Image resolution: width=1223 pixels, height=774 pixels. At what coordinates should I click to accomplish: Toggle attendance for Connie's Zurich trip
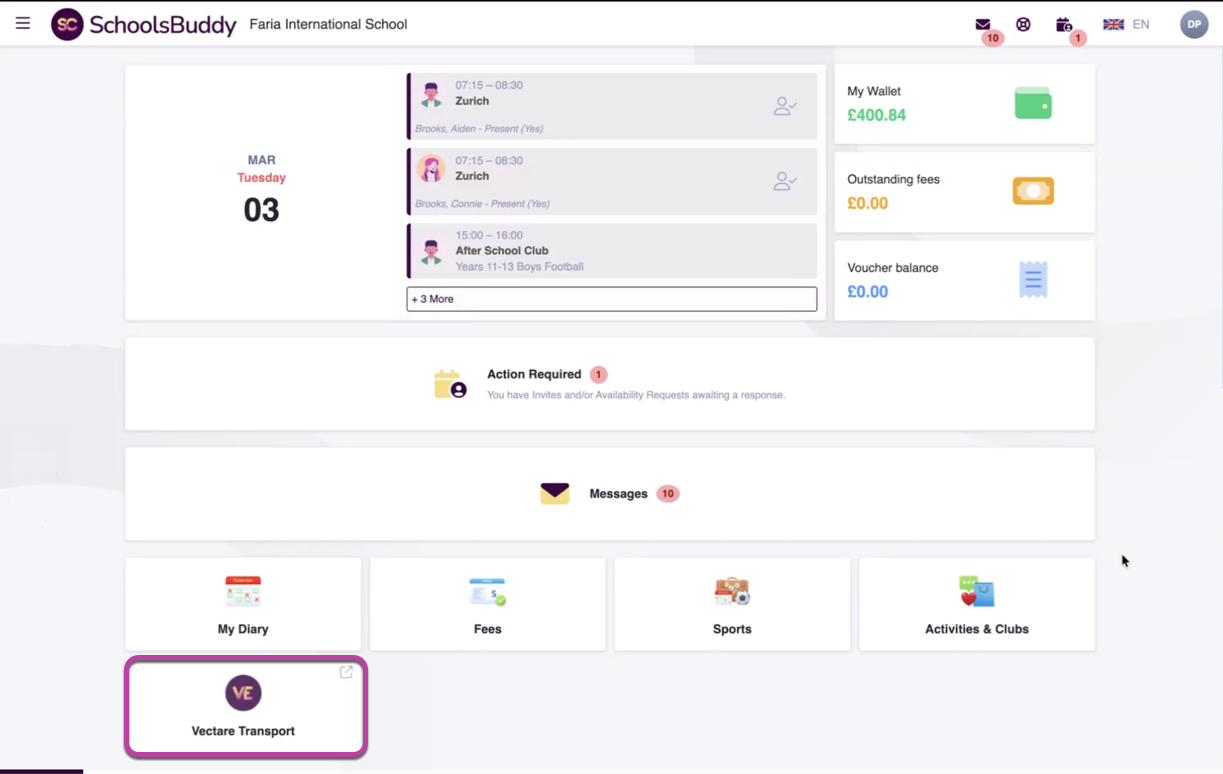[x=786, y=181]
